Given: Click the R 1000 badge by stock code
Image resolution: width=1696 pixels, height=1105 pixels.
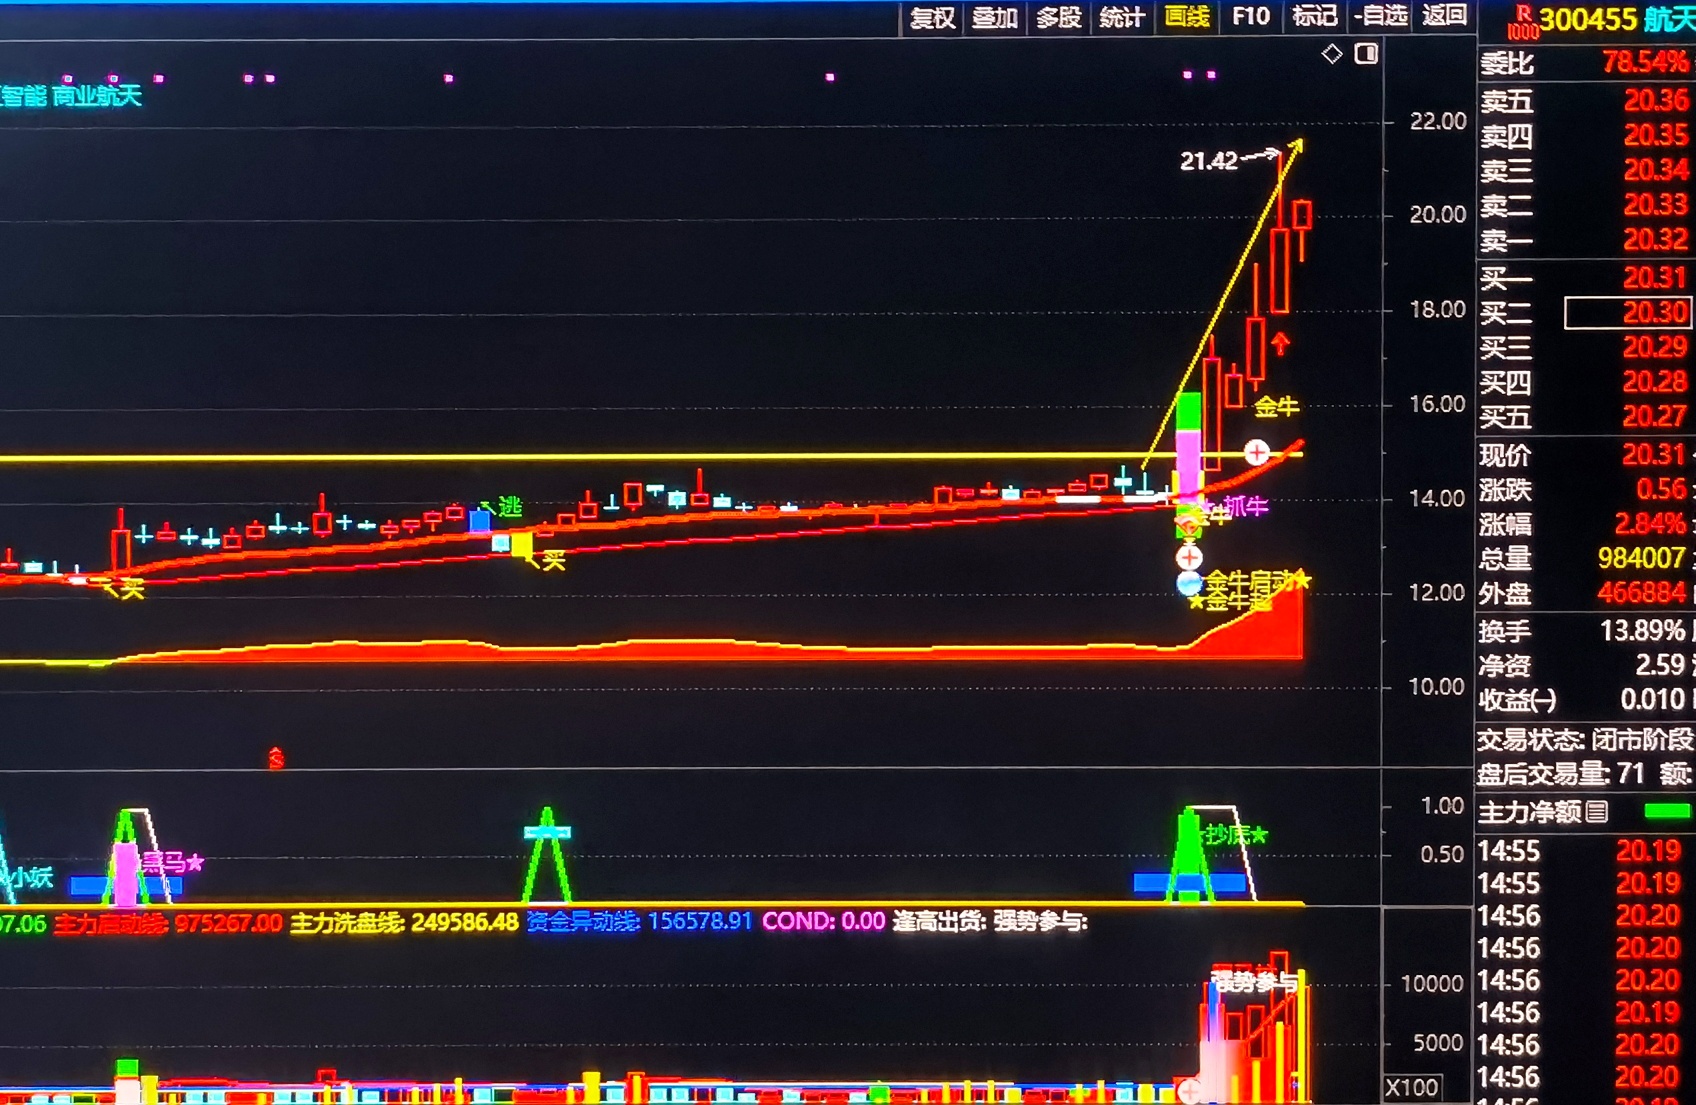Looking at the screenshot, I should coord(1523,21).
